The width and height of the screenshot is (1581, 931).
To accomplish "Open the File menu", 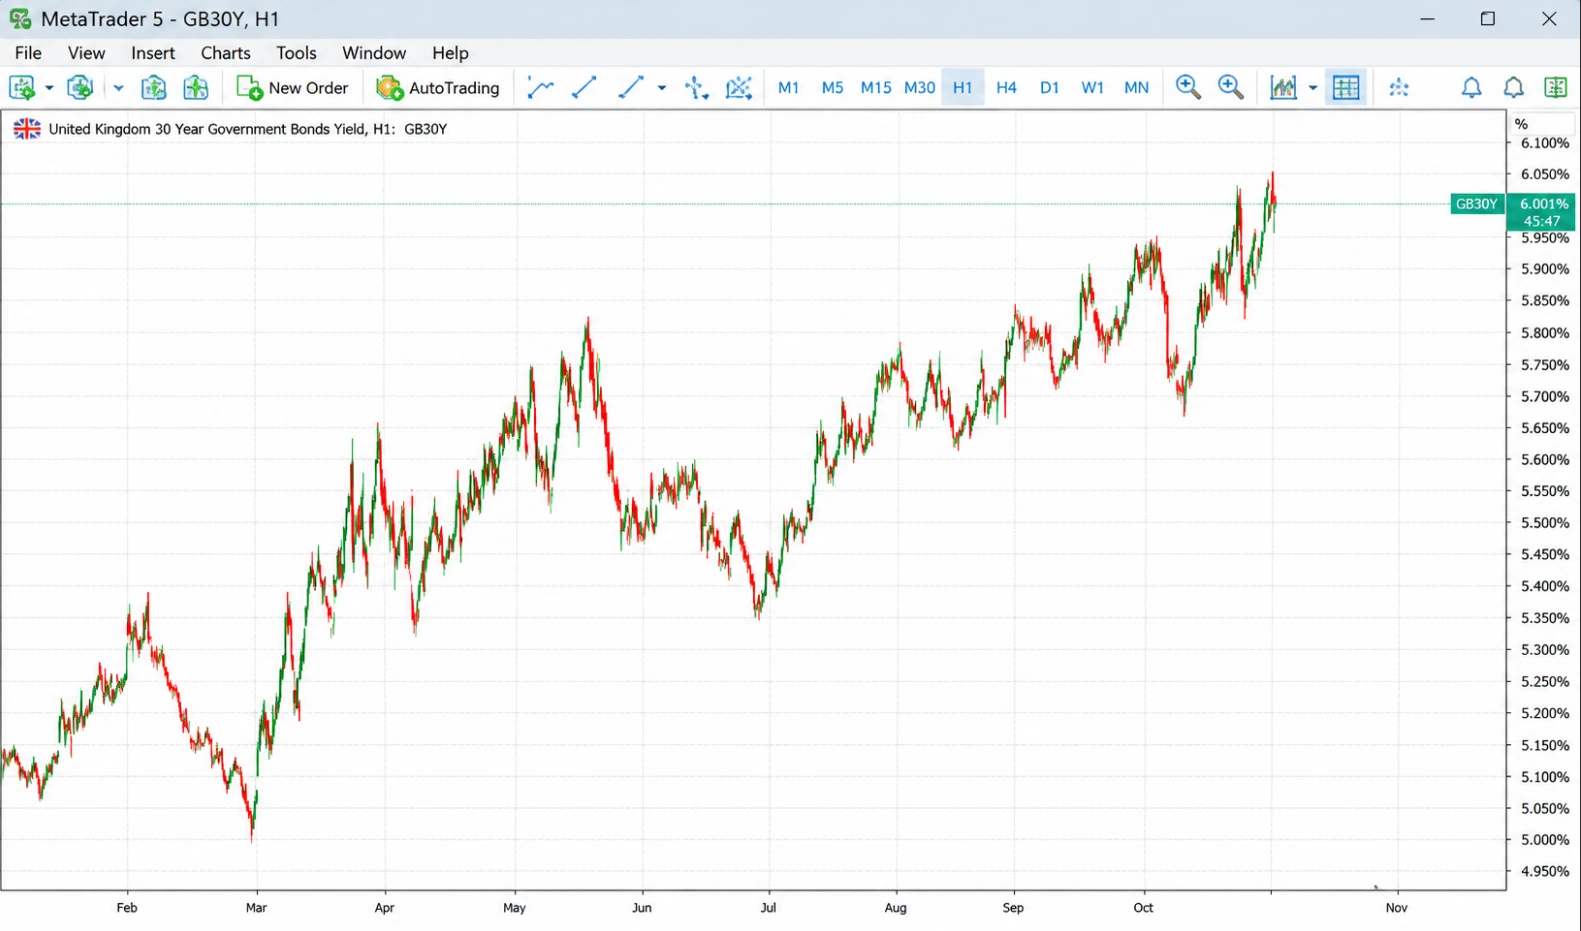I will coord(28,53).
